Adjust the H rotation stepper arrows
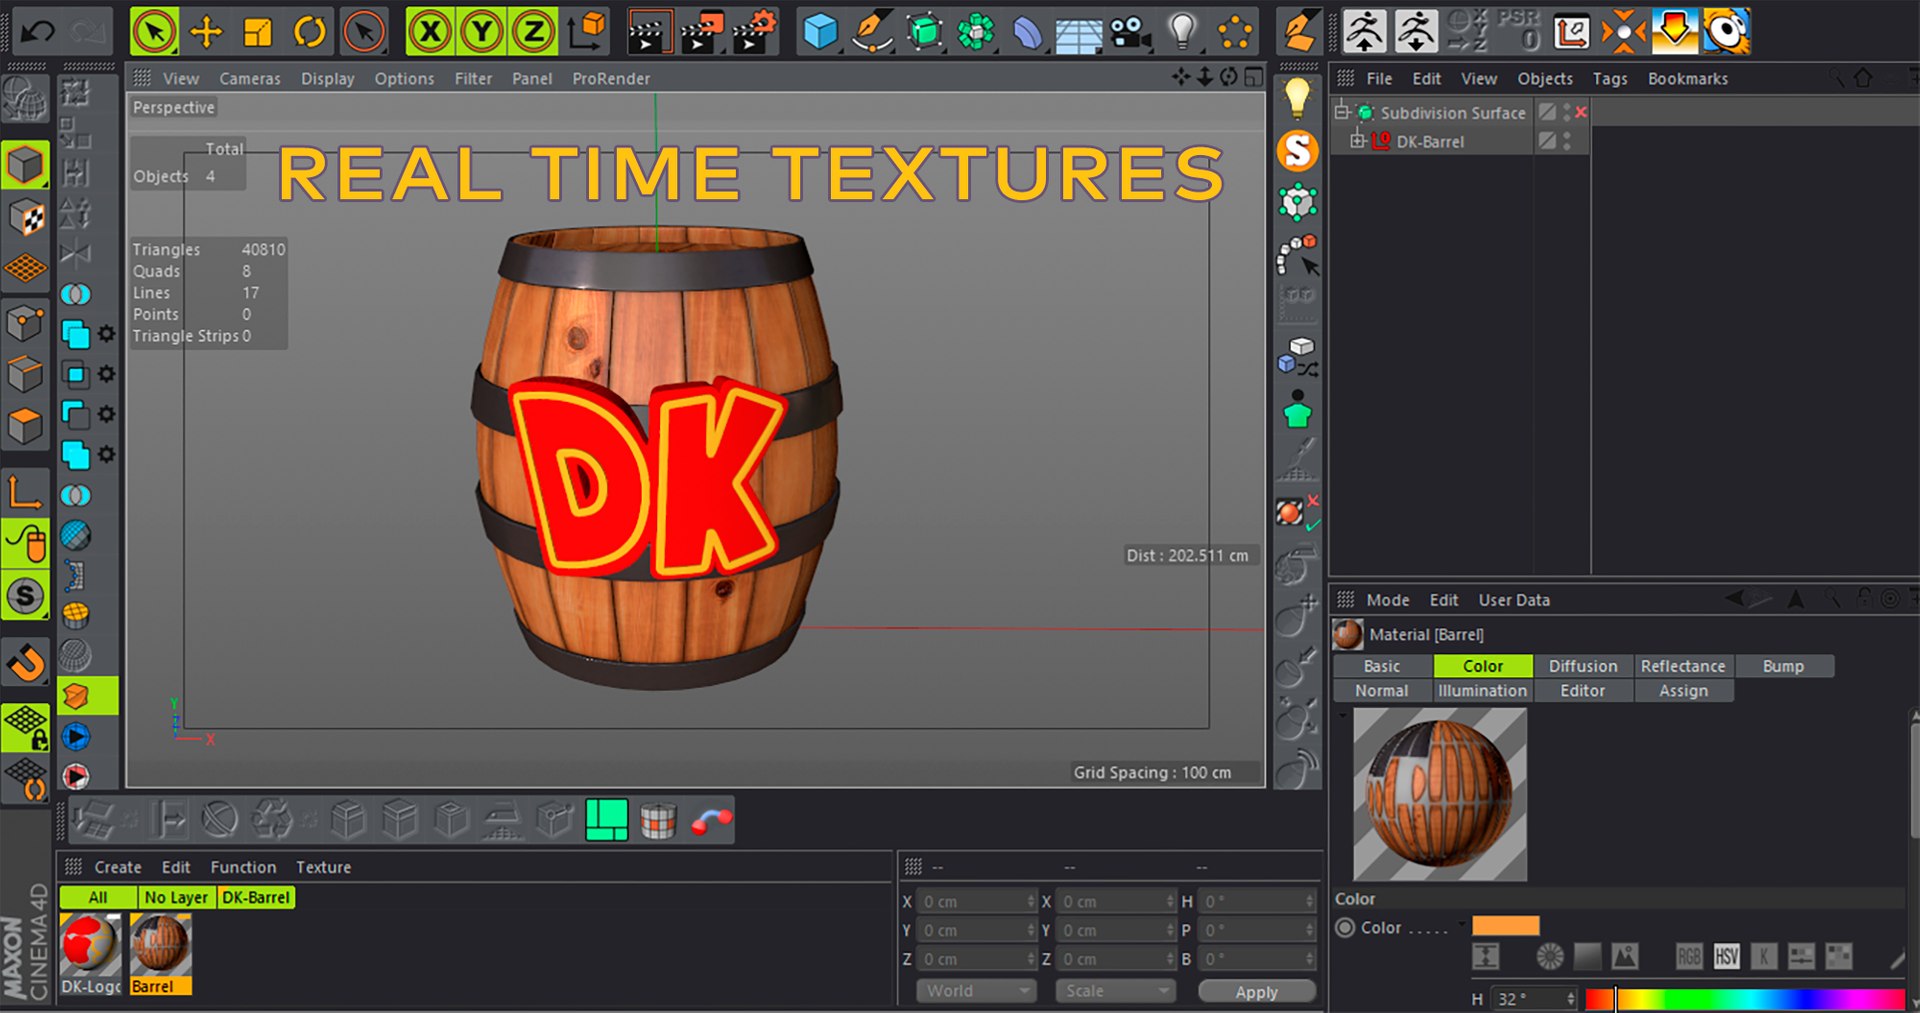This screenshot has height=1013, width=1920. click(x=1309, y=902)
